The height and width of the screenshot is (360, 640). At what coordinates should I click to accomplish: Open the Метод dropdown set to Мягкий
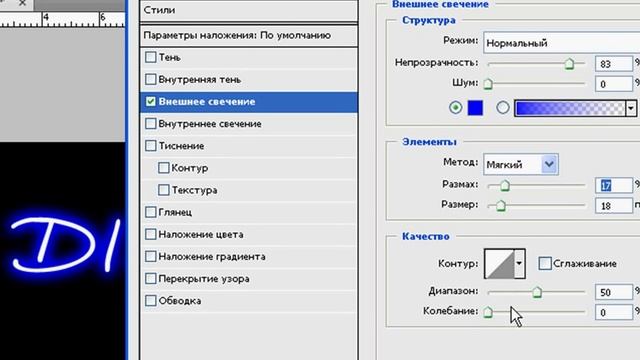521,164
